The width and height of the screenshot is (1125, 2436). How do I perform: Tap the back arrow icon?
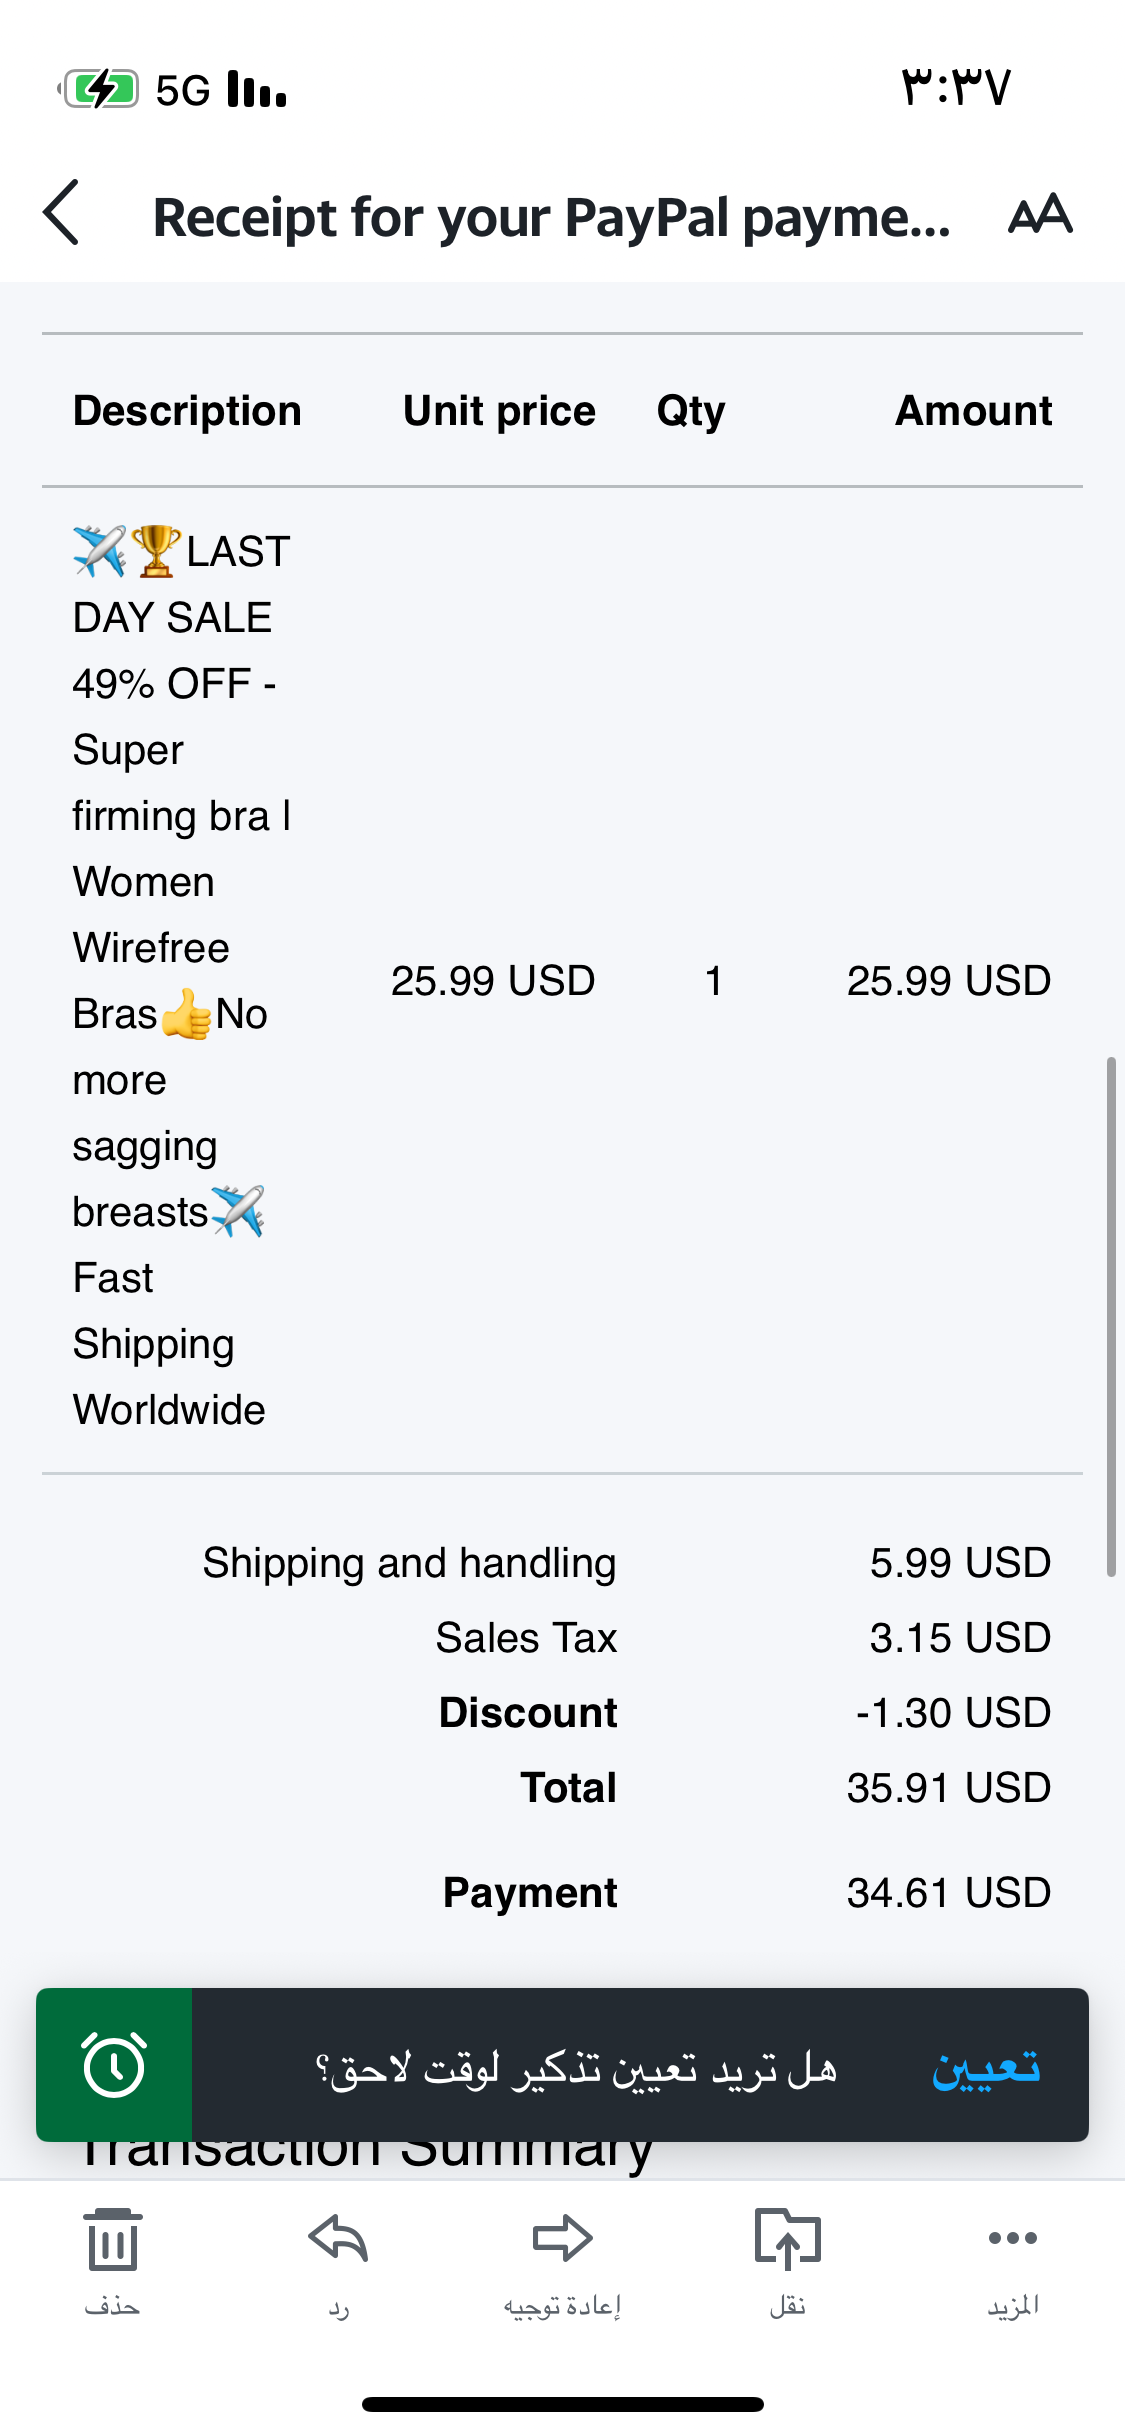(62, 213)
